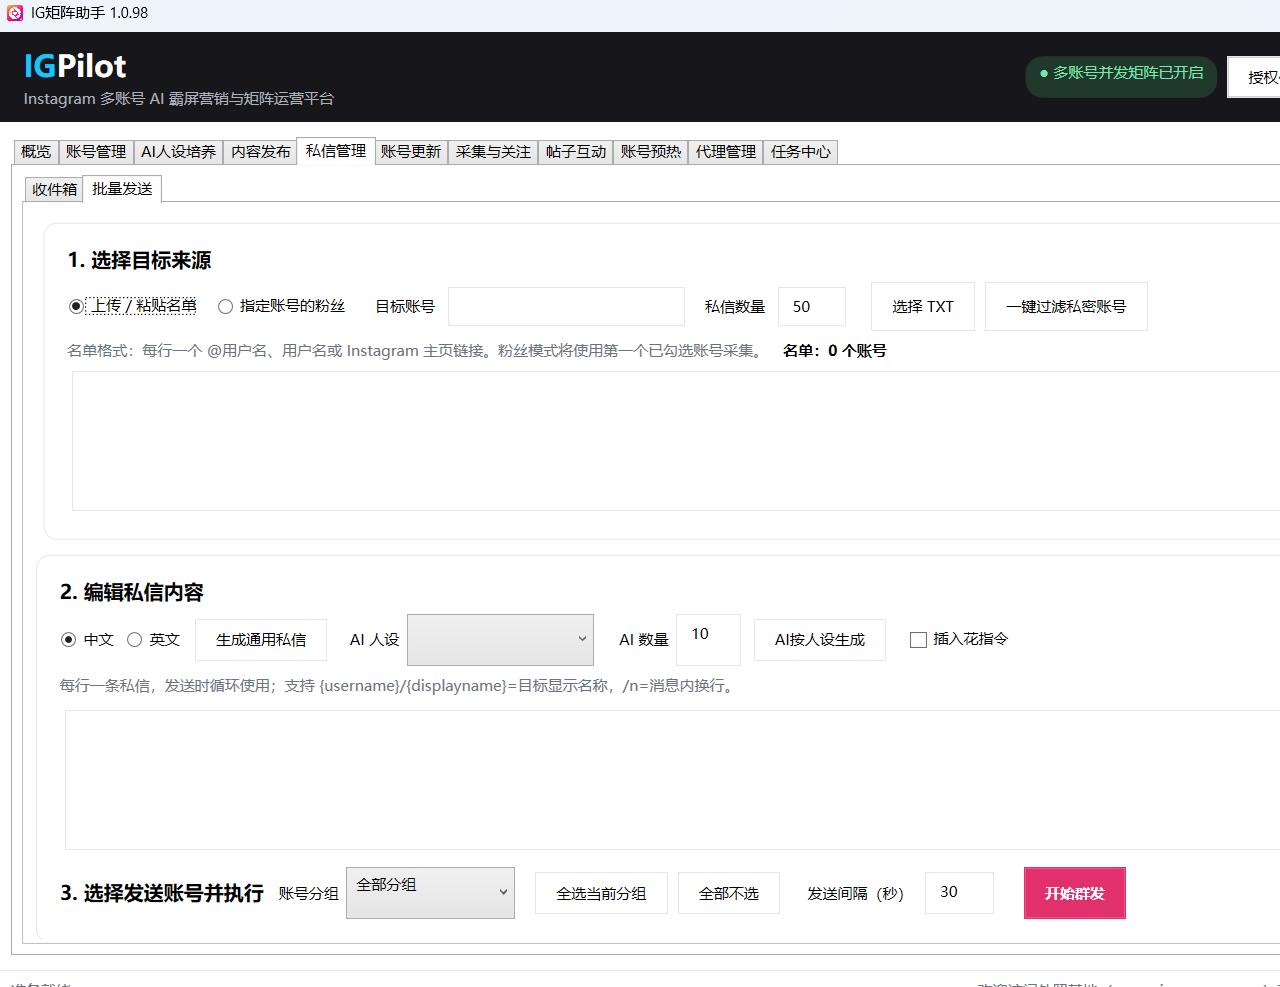Click the 一键过滤私密账号 button

pyautogui.click(x=1066, y=306)
